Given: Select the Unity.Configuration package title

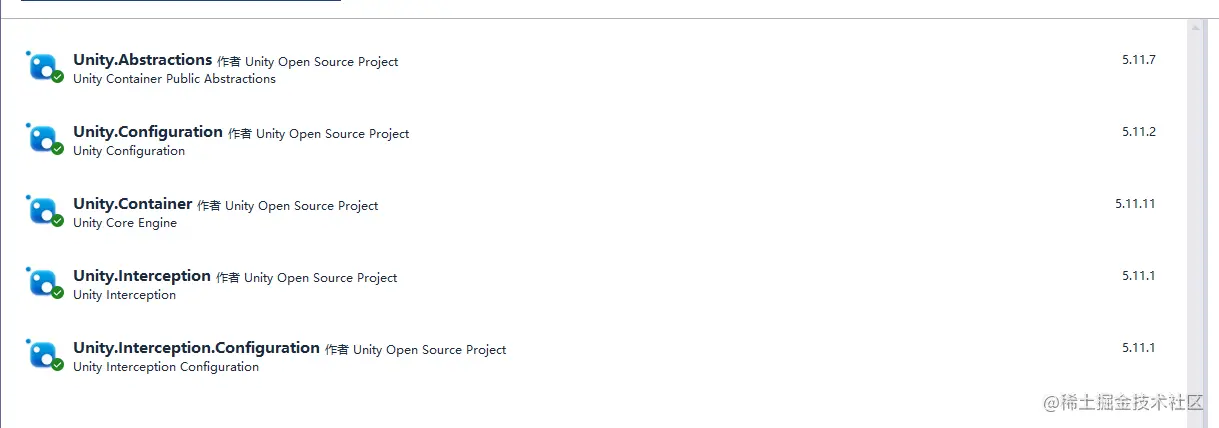Looking at the screenshot, I should 148,132.
